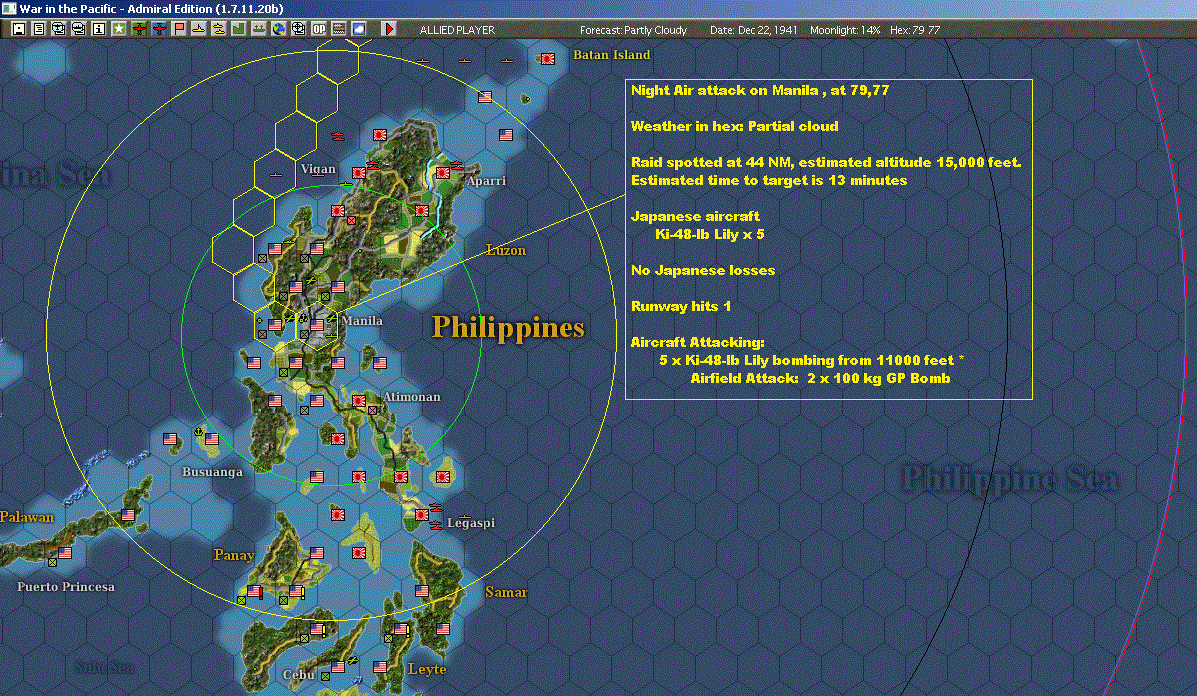Viewport: 1197px width, 696px height.
Task: Select the US flag base on Palawan
Action: click(128, 515)
